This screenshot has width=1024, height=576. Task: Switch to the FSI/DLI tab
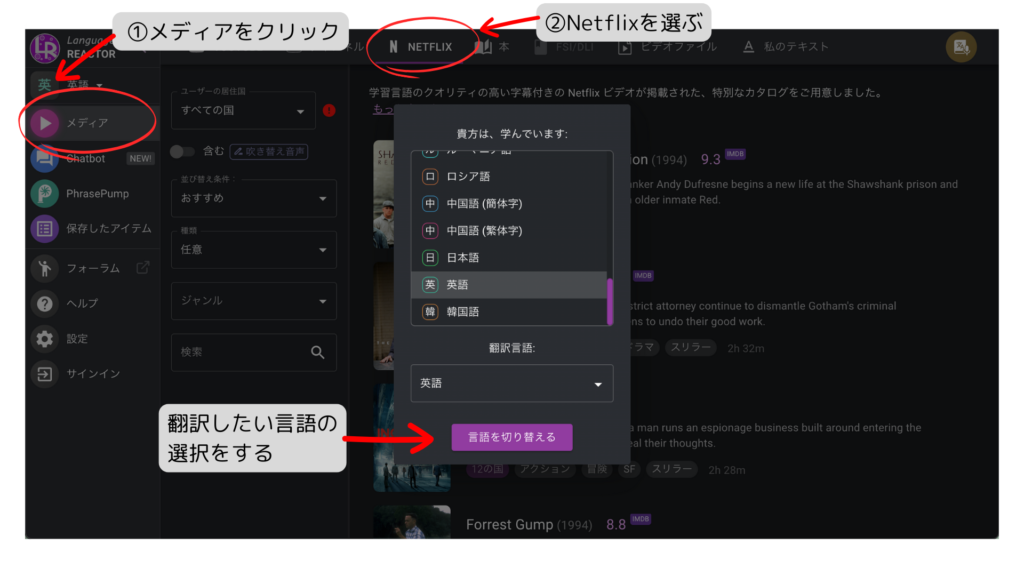564,47
